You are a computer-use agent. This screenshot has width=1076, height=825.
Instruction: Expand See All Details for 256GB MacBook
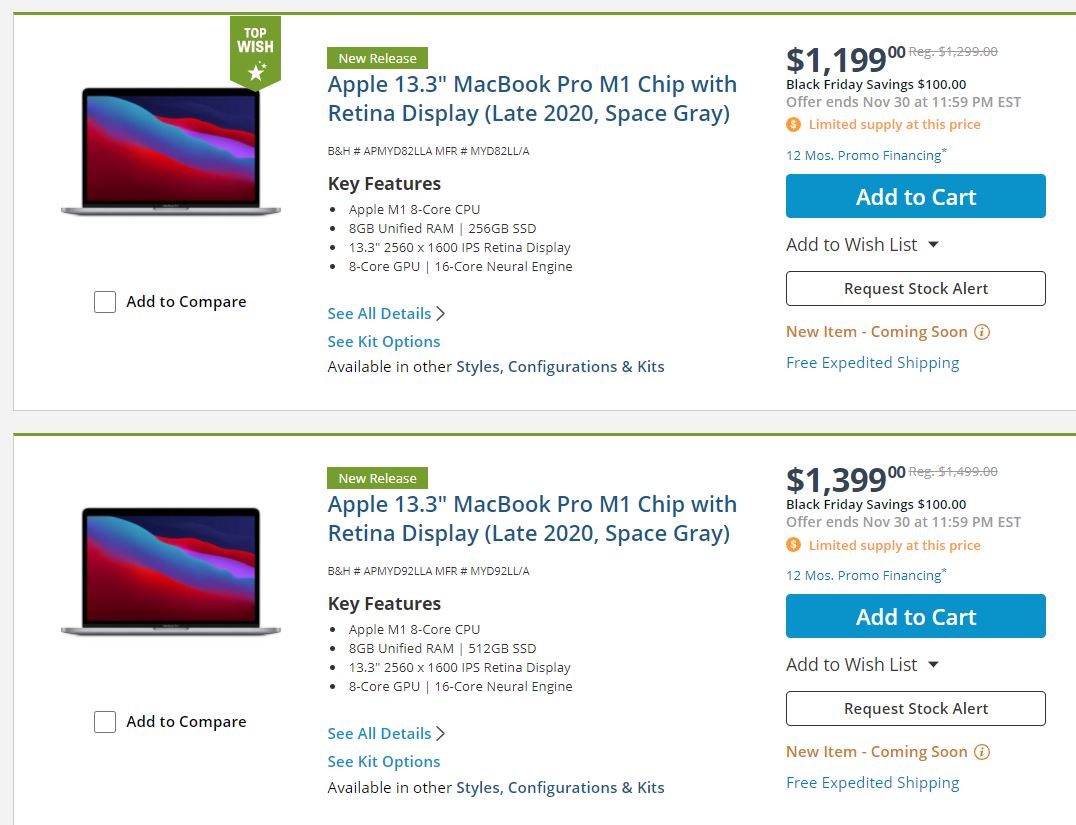[x=385, y=314]
